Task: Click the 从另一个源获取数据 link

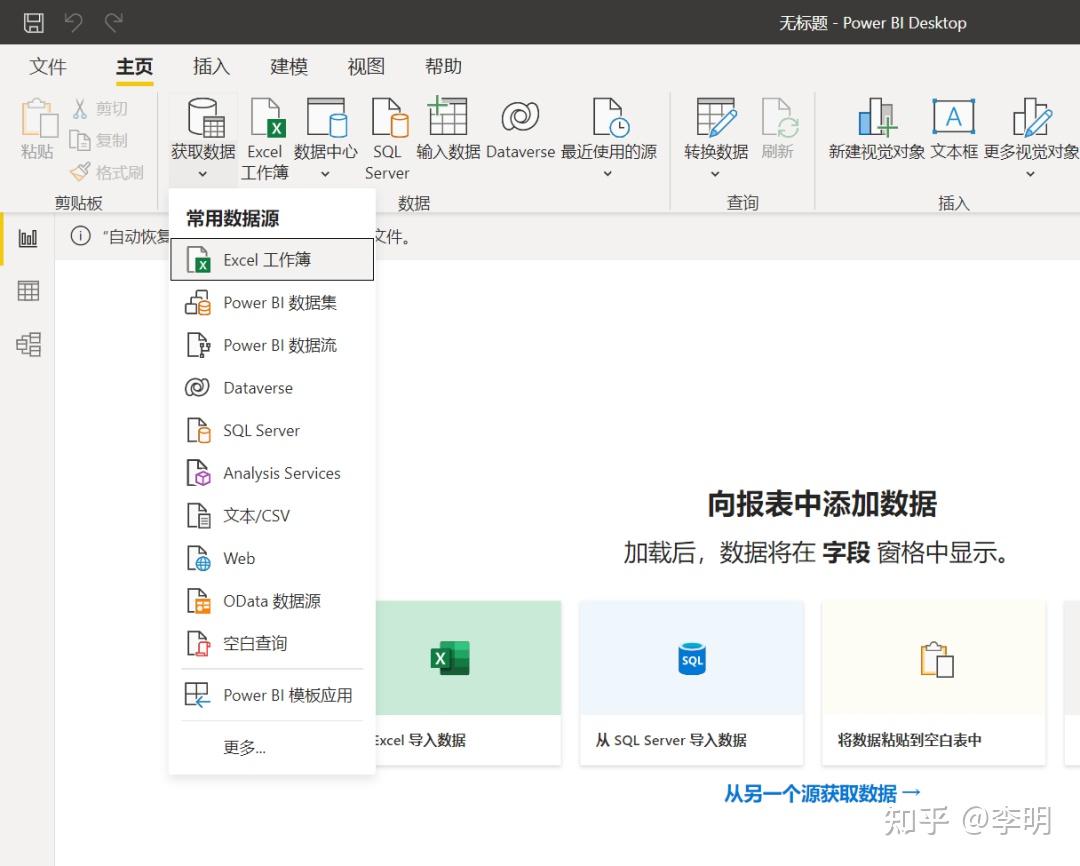Action: [x=822, y=793]
